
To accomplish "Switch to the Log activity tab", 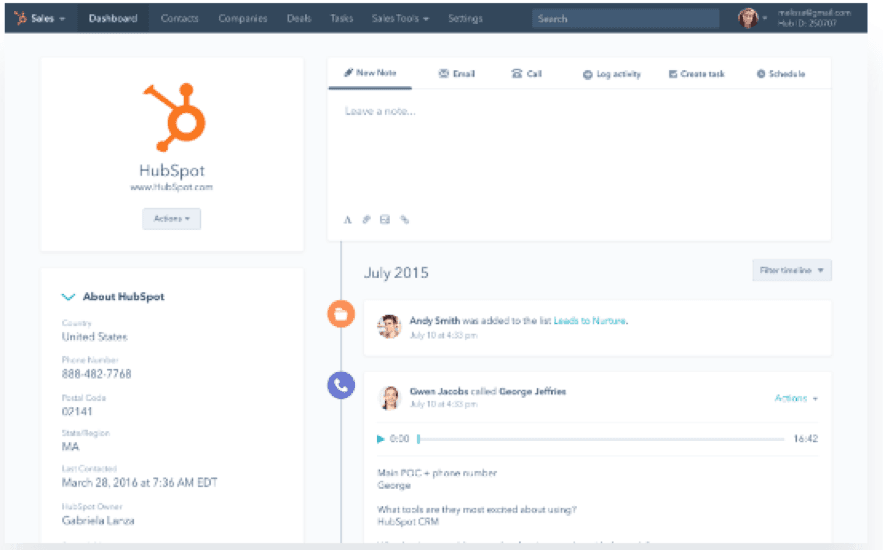I will [x=611, y=74].
